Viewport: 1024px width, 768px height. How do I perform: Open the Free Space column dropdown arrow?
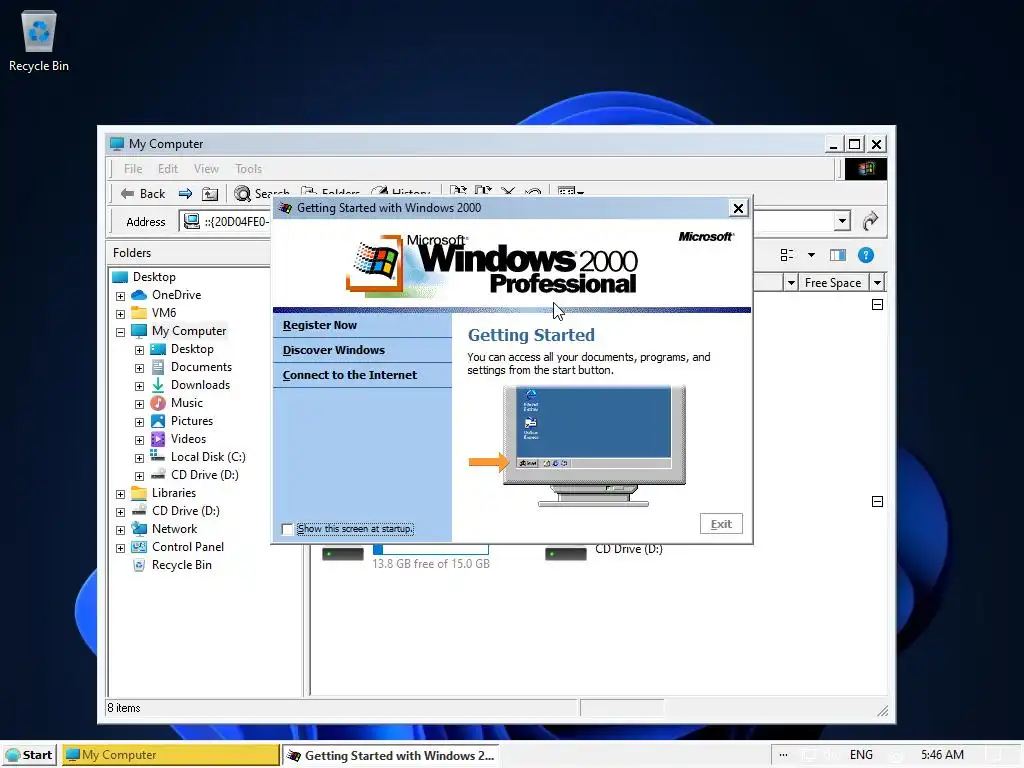pyautogui.click(x=877, y=283)
